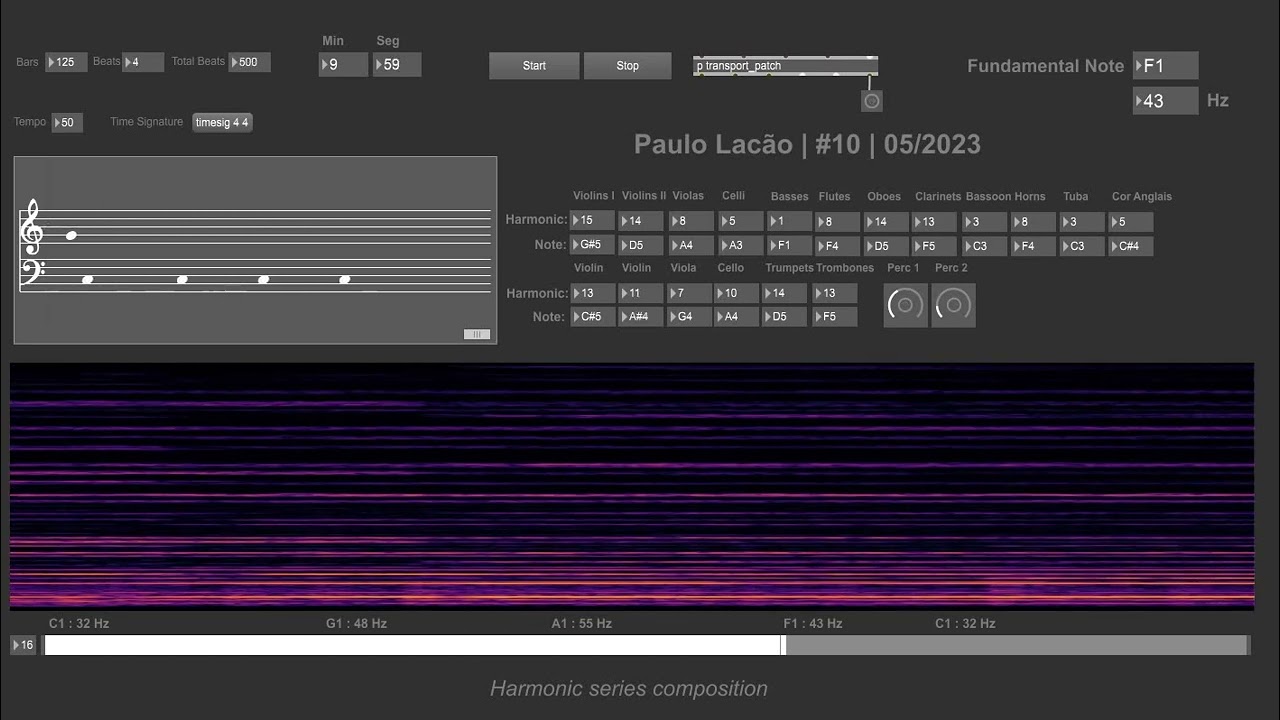Click the Perc 1 dial

(905, 305)
